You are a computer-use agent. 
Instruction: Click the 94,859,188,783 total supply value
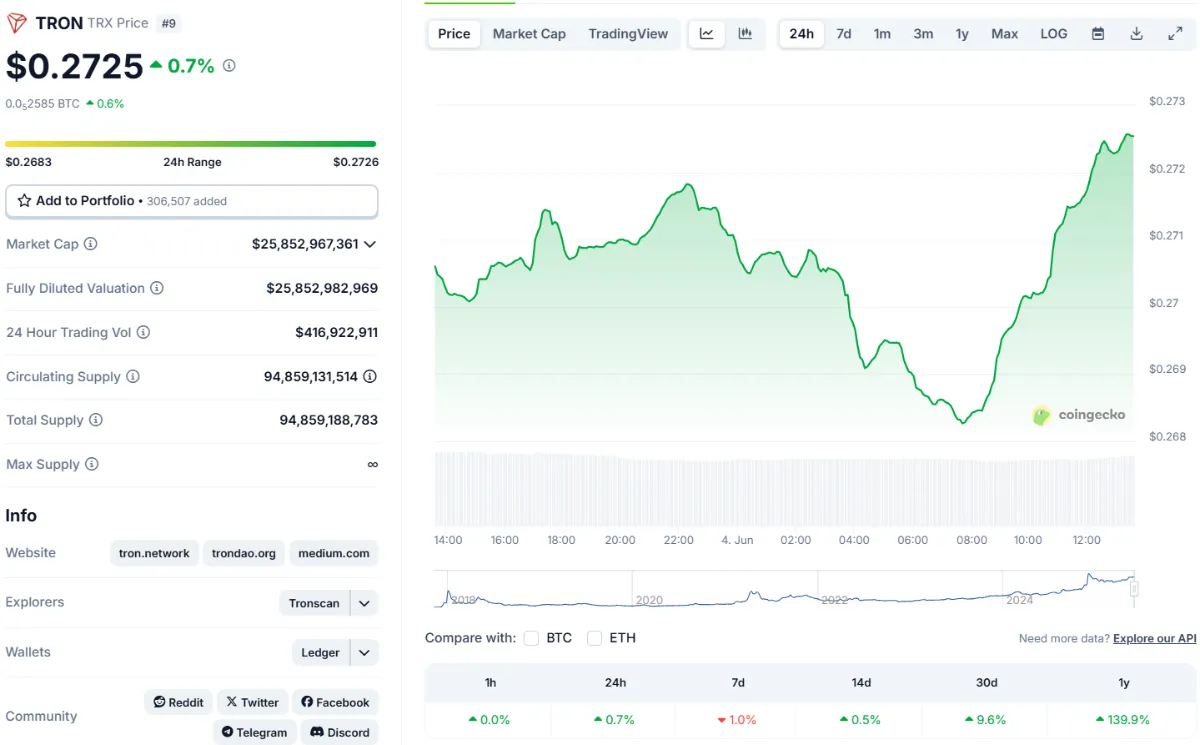[x=328, y=420]
